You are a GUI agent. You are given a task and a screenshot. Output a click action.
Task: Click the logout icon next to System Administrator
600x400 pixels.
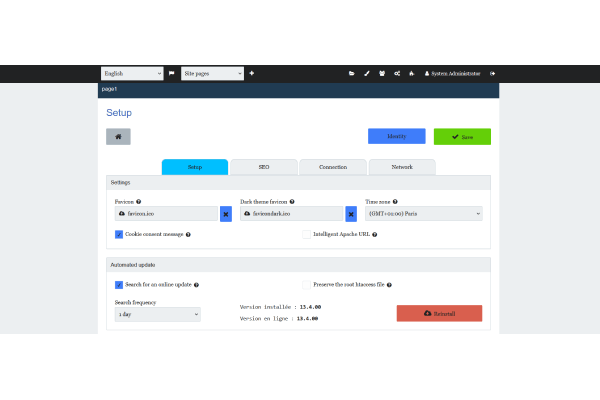point(493,73)
